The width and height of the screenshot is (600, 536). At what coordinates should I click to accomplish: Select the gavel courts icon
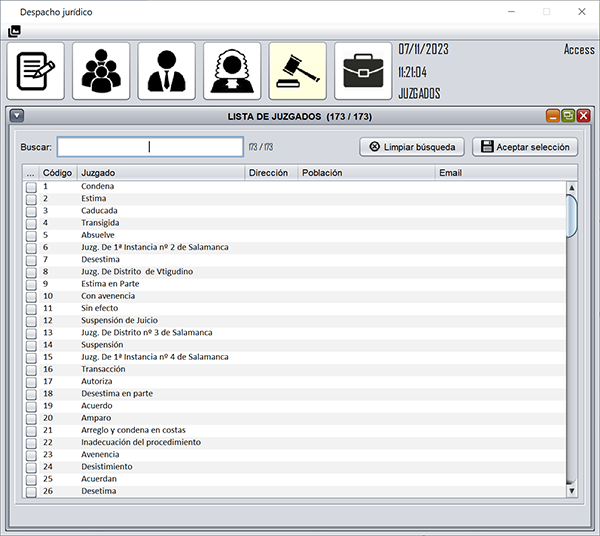pyautogui.click(x=297, y=71)
